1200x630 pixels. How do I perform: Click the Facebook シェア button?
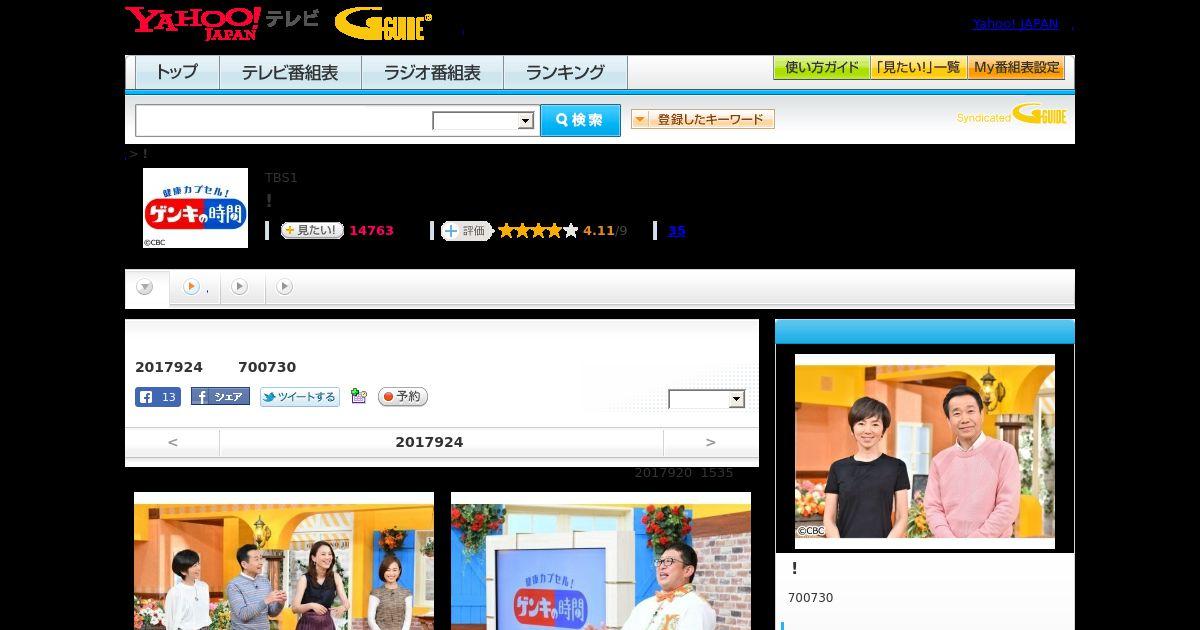click(220, 397)
